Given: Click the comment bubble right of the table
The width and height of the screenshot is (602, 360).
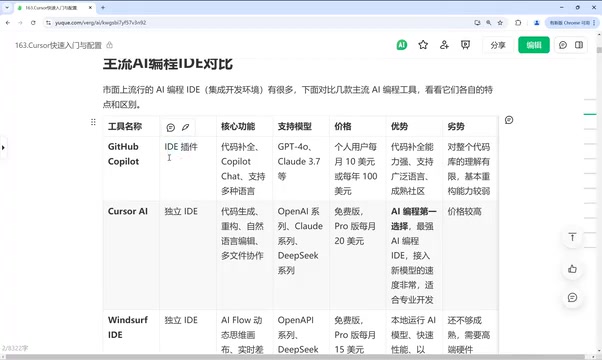Looking at the screenshot, I should tap(509, 120).
